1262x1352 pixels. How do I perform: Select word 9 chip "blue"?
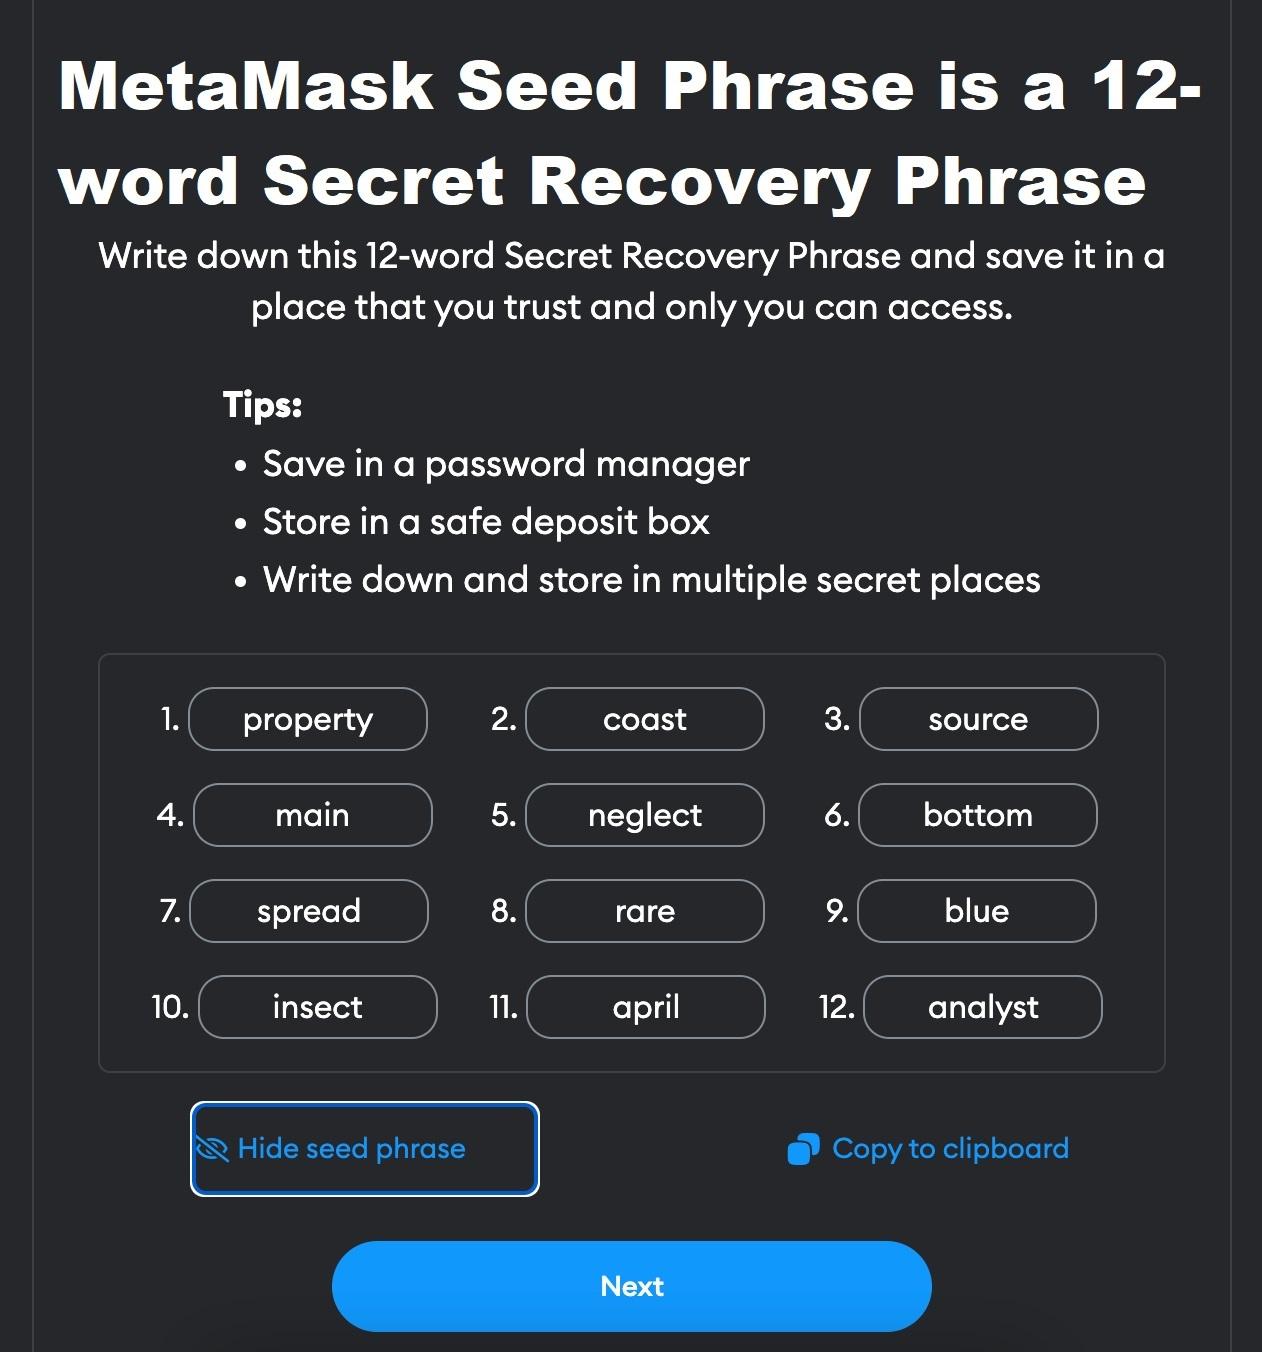[976, 911]
